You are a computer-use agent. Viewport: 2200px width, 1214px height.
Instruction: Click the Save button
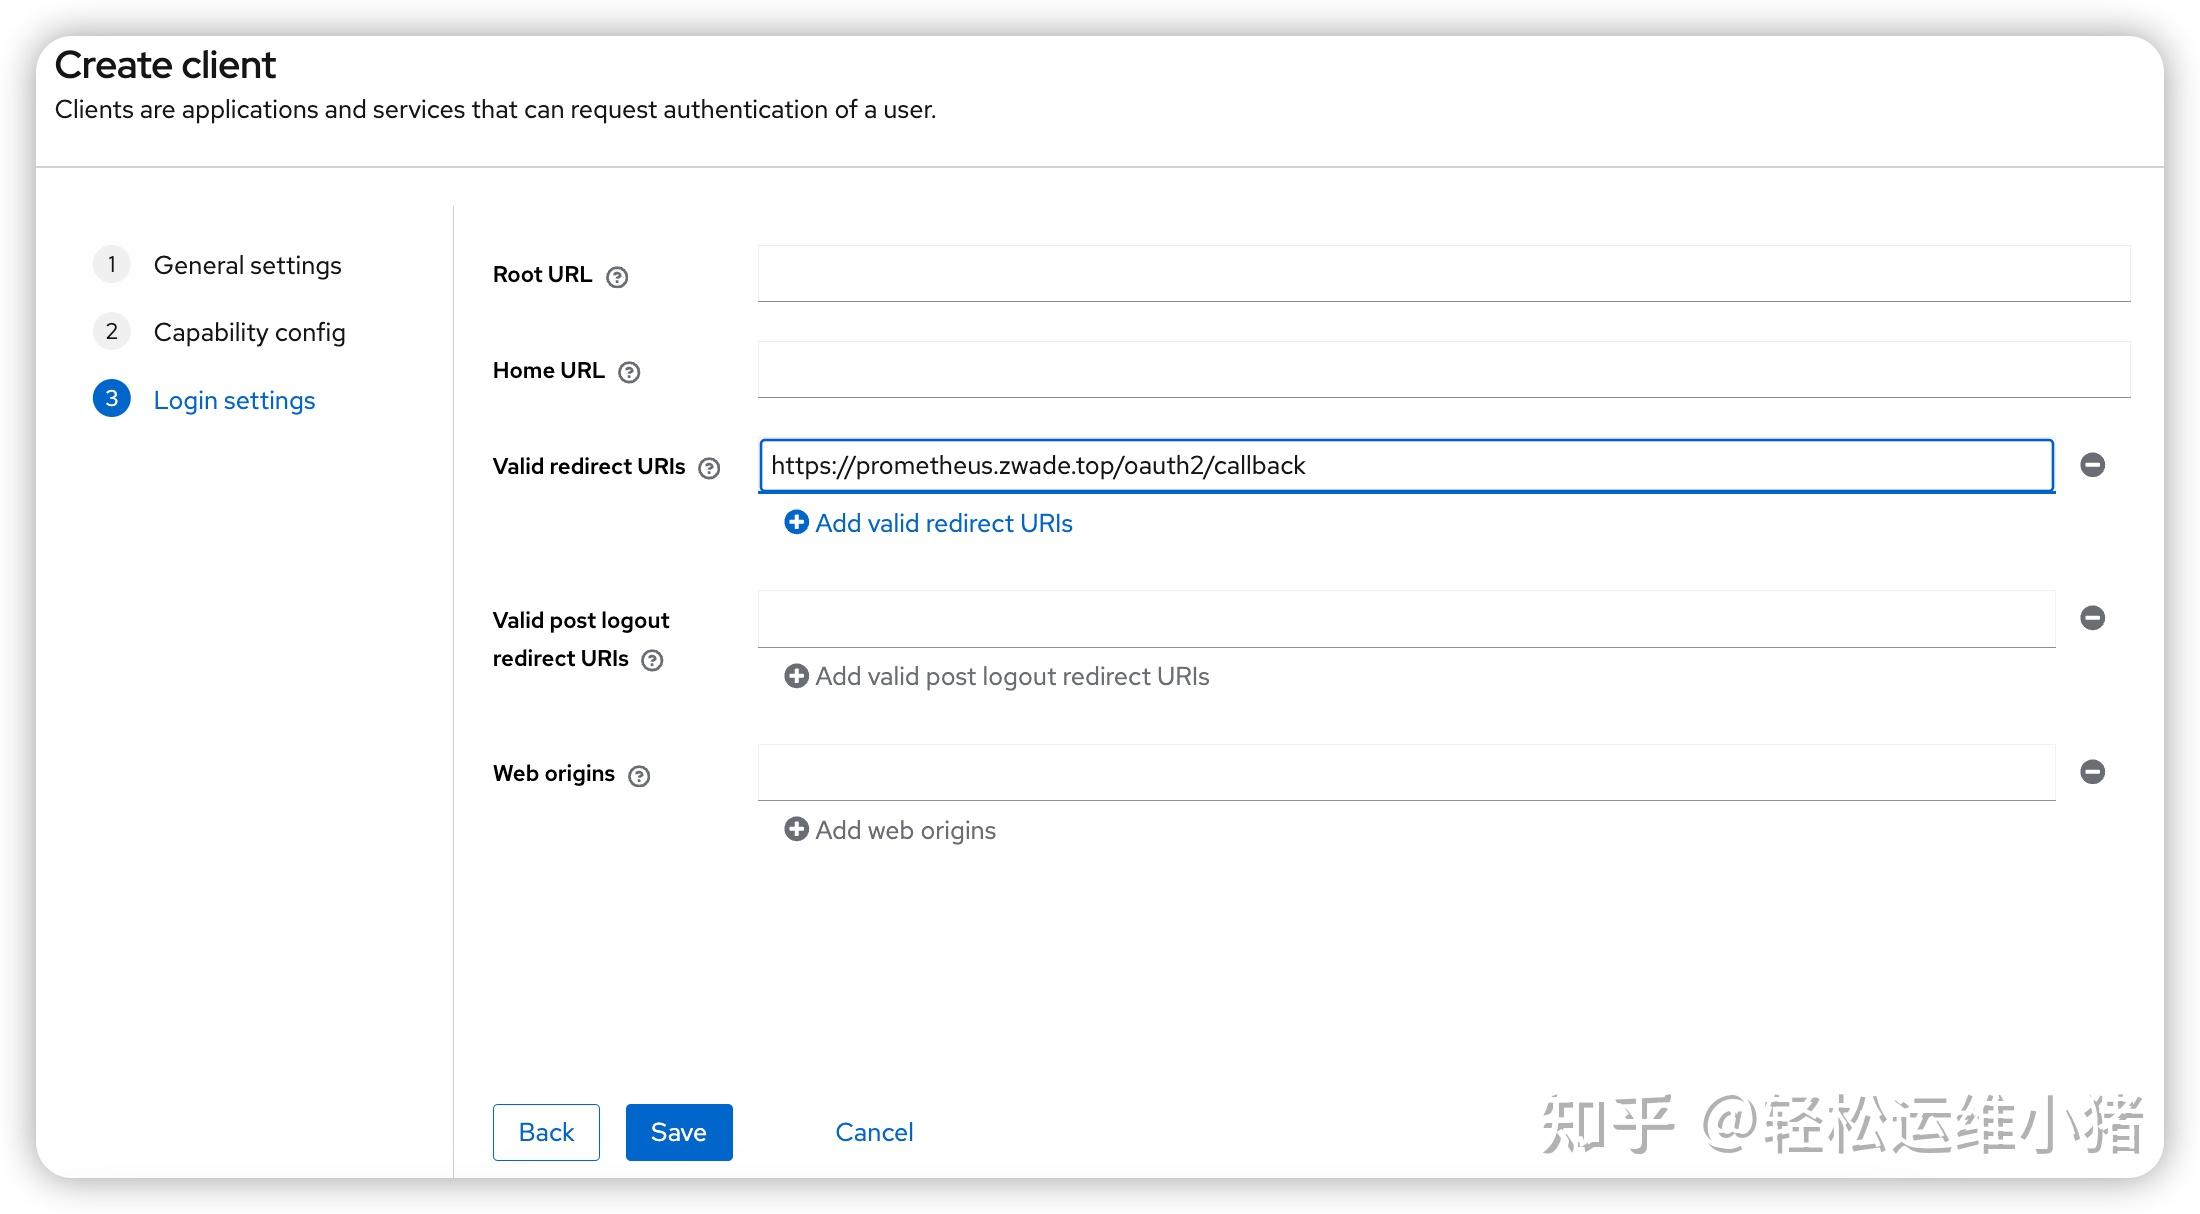[678, 1131]
